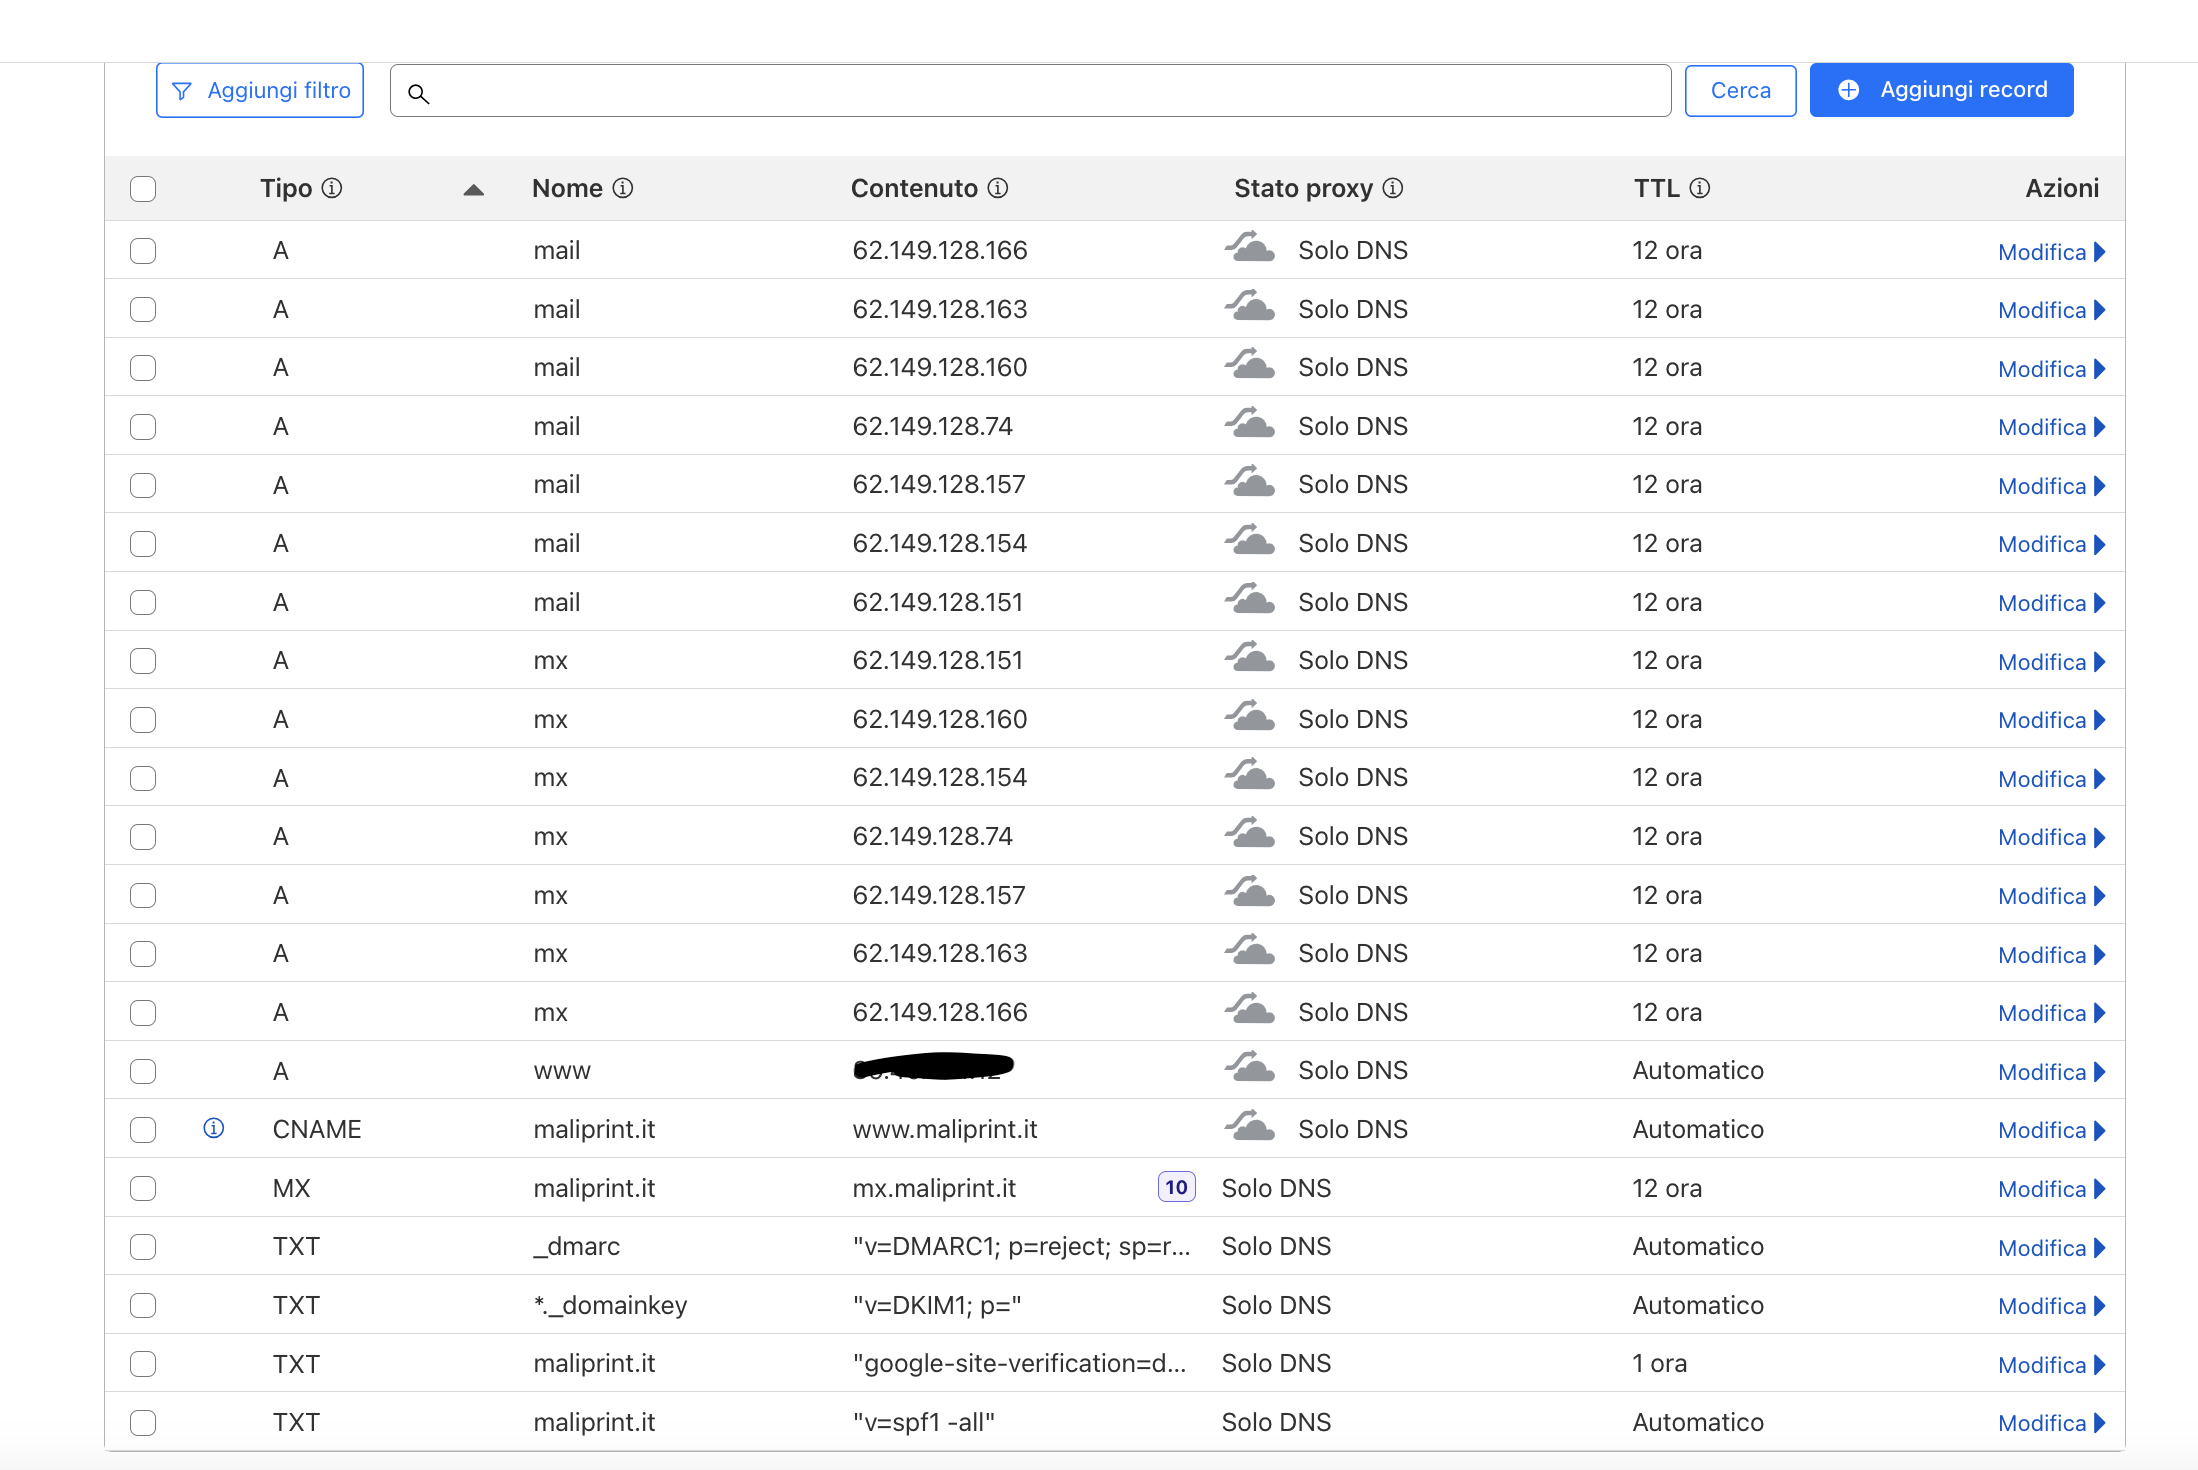2198x1470 pixels.
Task: Sort by the Stato proxy column header
Action: click(1303, 188)
